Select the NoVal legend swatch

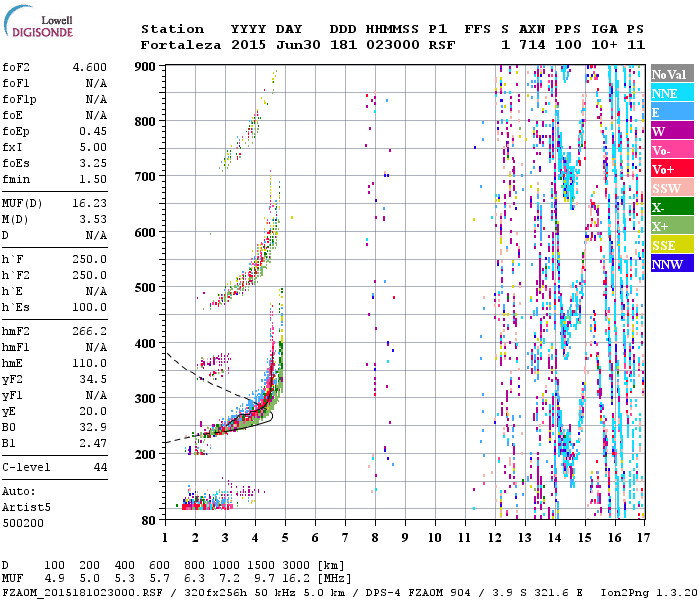(672, 74)
